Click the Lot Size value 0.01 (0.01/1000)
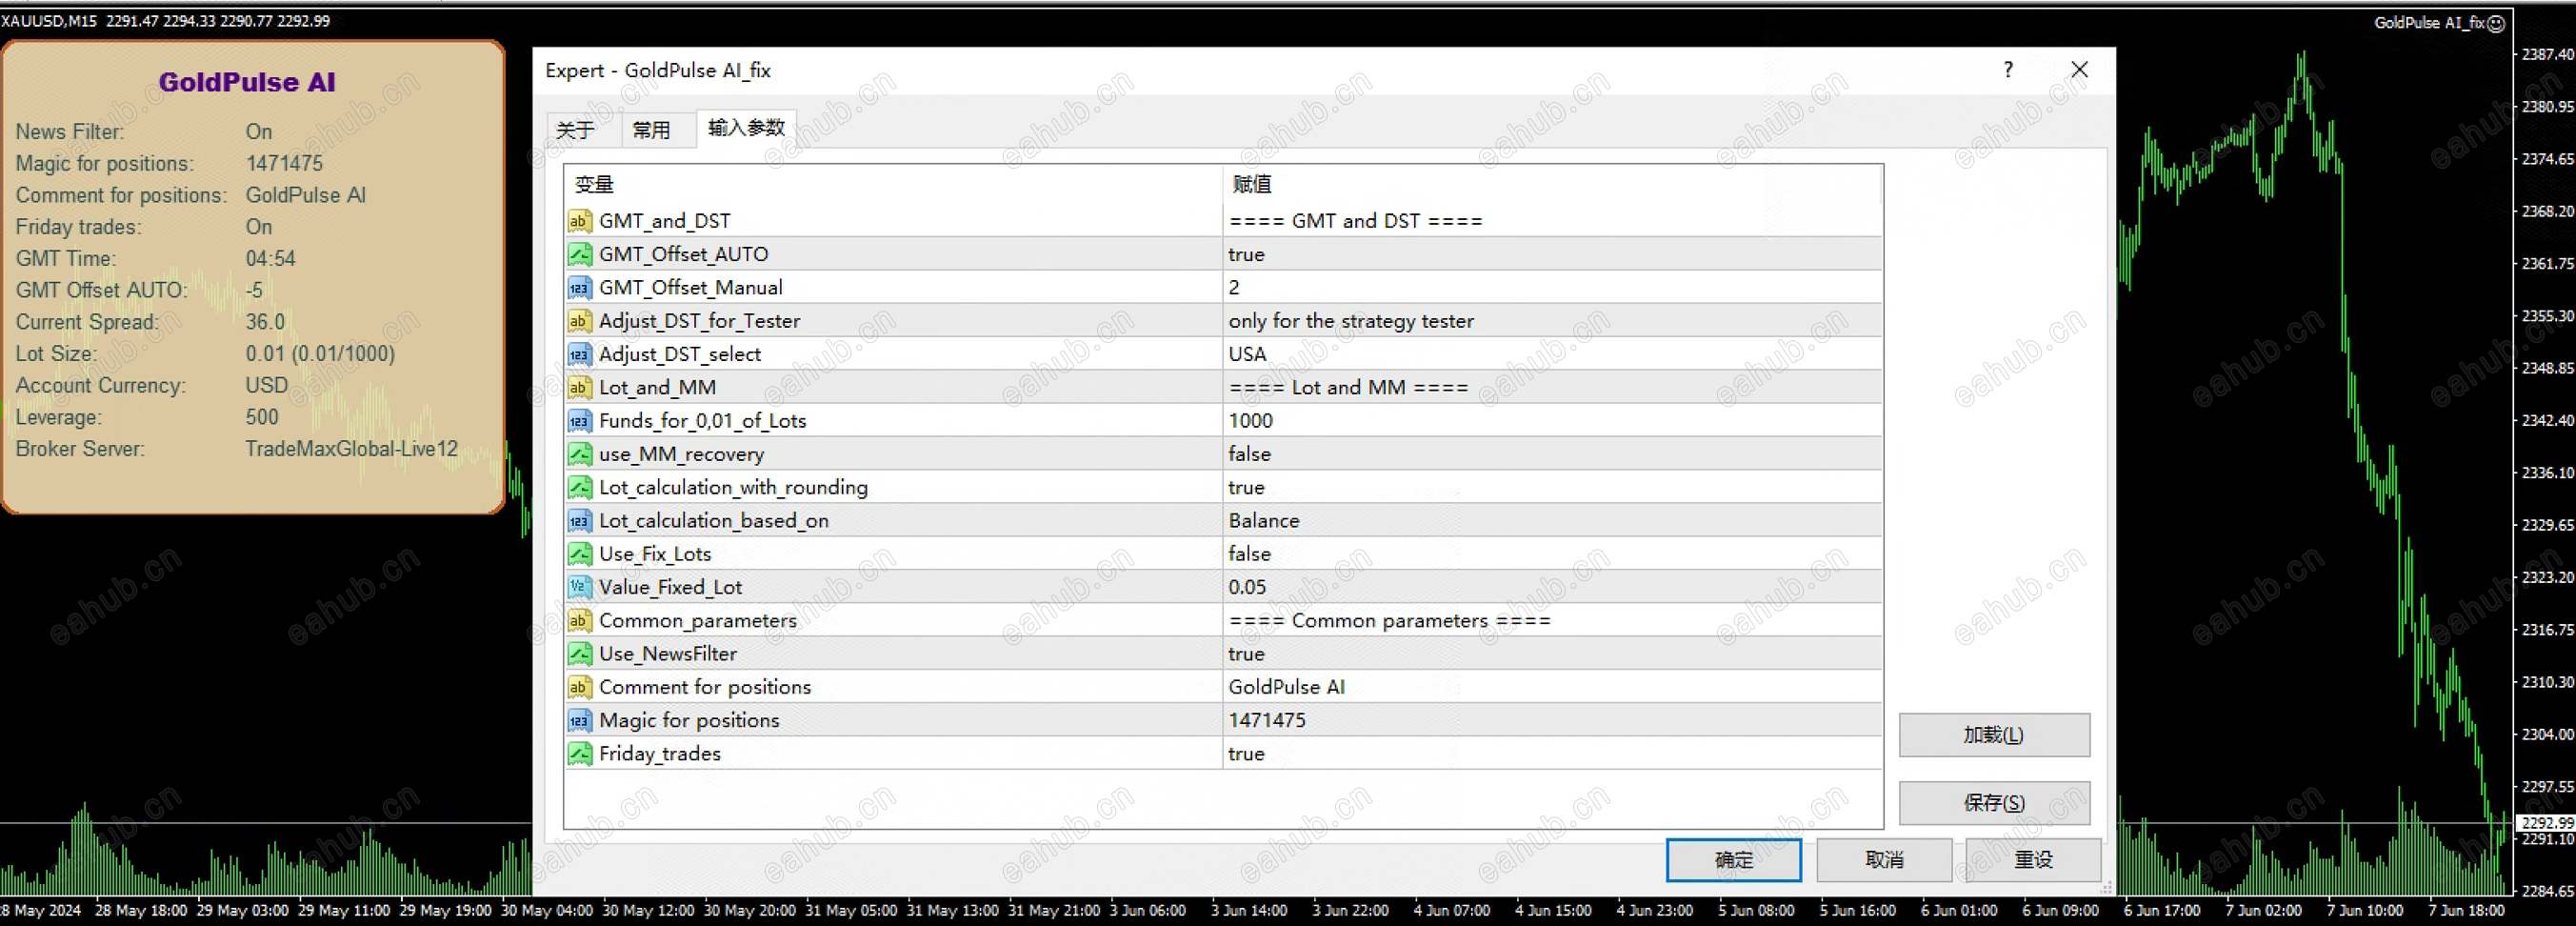 point(320,354)
